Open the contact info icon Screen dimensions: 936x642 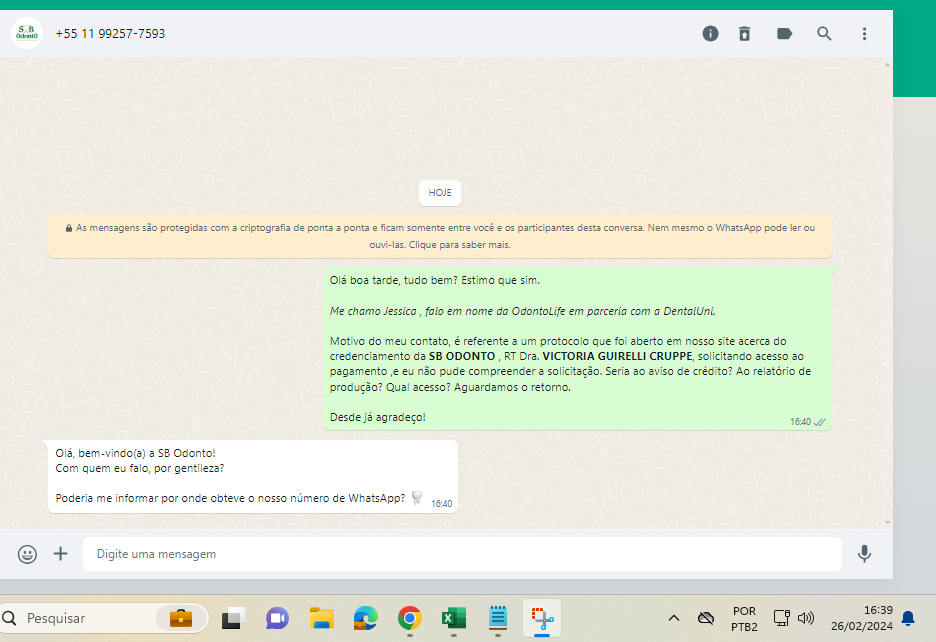click(x=710, y=33)
